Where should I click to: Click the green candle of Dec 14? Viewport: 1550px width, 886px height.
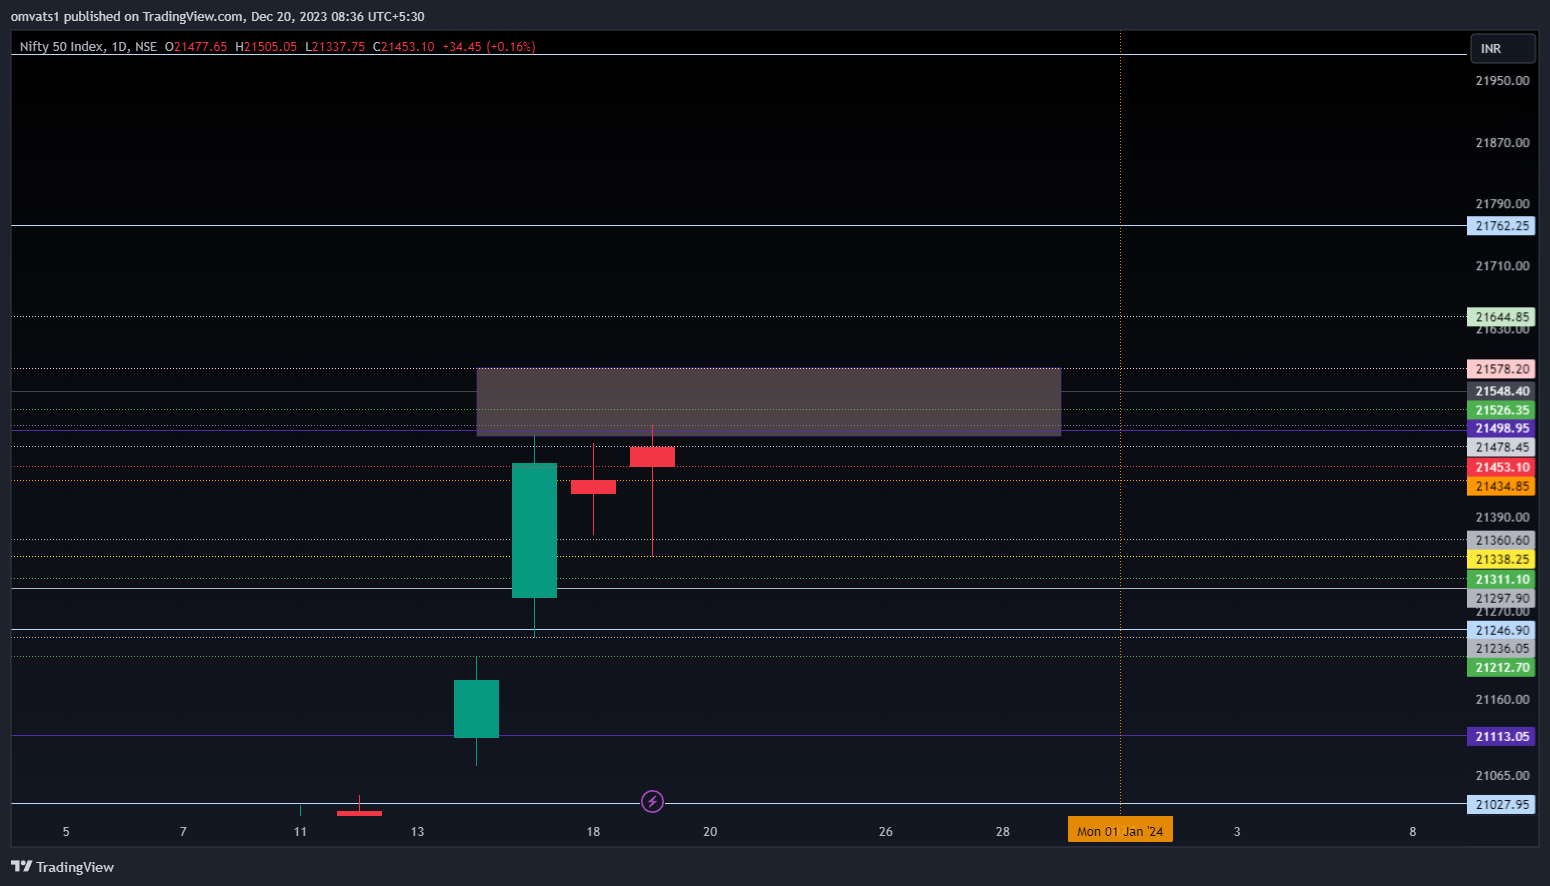tap(476, 709)
